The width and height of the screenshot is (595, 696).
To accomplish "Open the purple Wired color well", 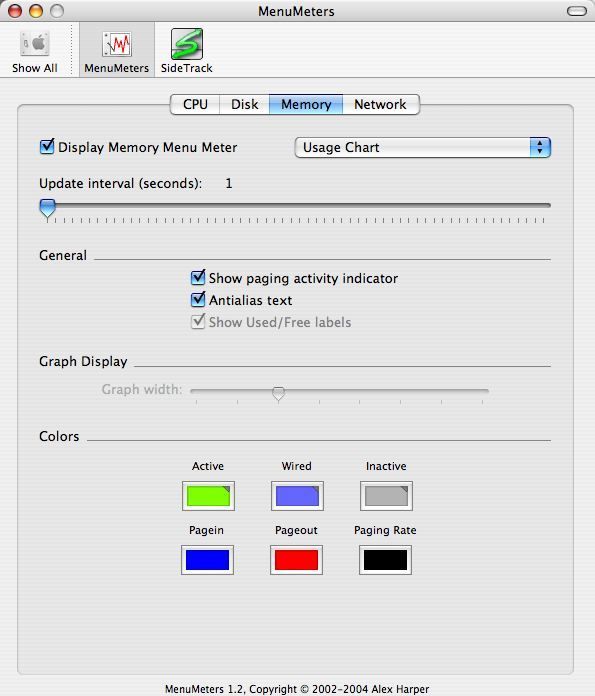I will click(x=297, y=496).
